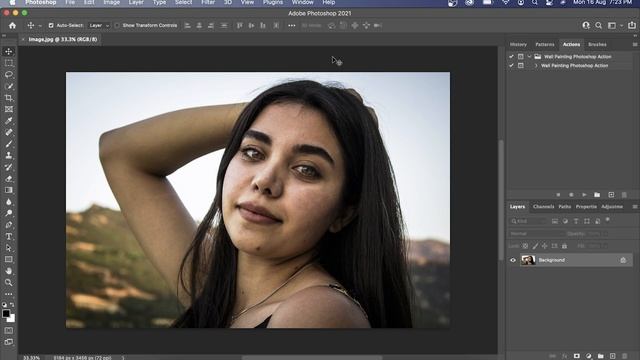The image size is (640, 360).
Task: Create a new layer
Action: [612, 356]
